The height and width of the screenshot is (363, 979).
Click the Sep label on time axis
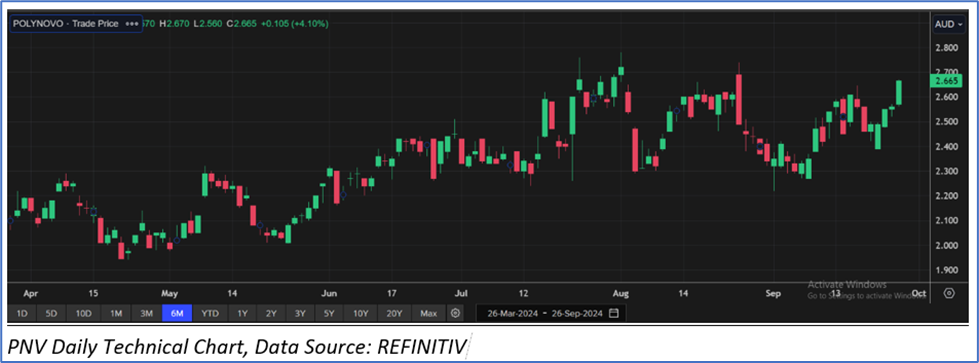(773, 293)
